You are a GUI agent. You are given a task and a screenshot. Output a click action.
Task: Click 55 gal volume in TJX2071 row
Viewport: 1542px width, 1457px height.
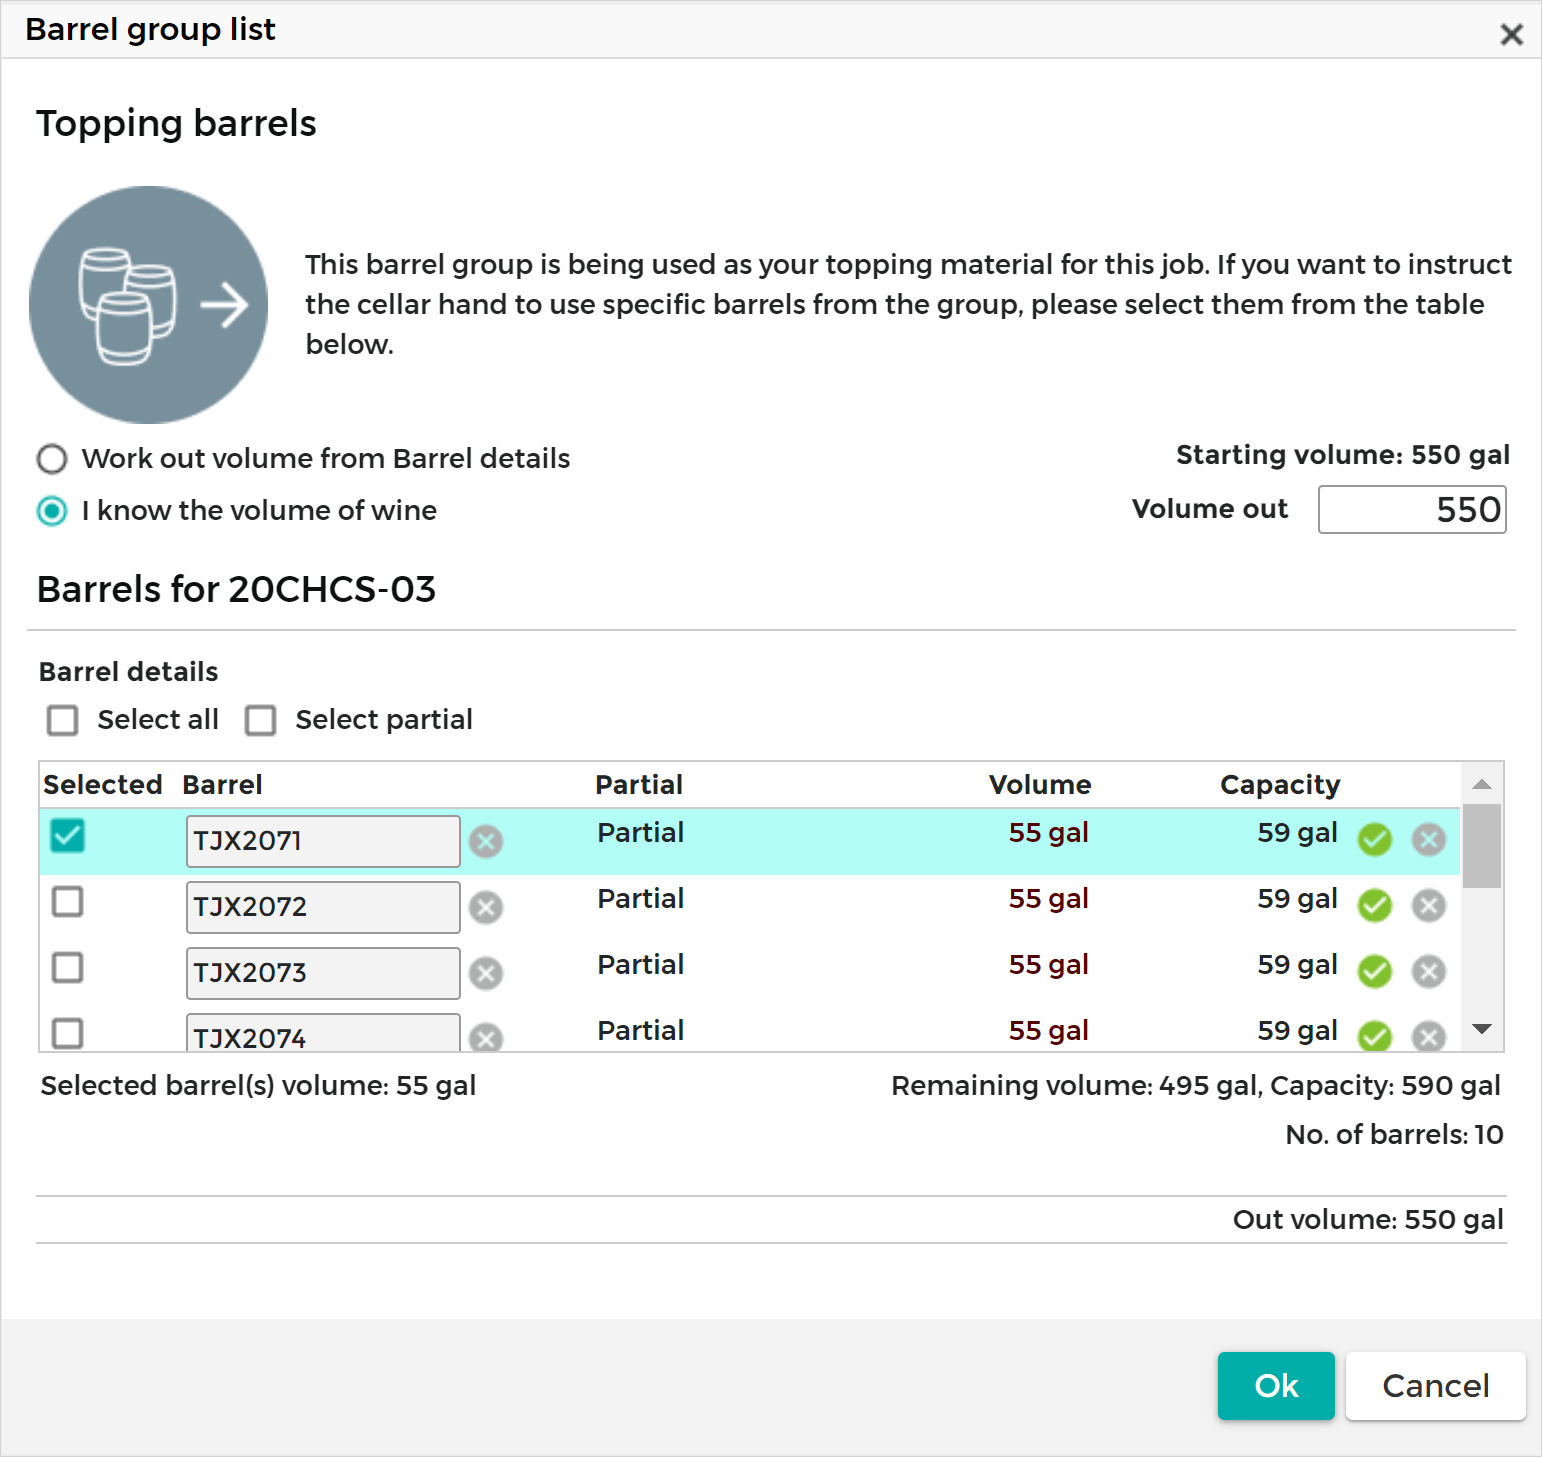point(1048,833)
